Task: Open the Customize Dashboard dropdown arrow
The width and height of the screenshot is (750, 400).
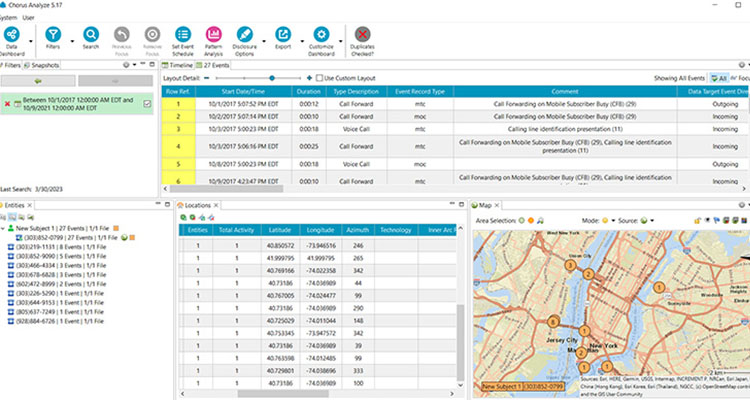Action: (341, 42)
